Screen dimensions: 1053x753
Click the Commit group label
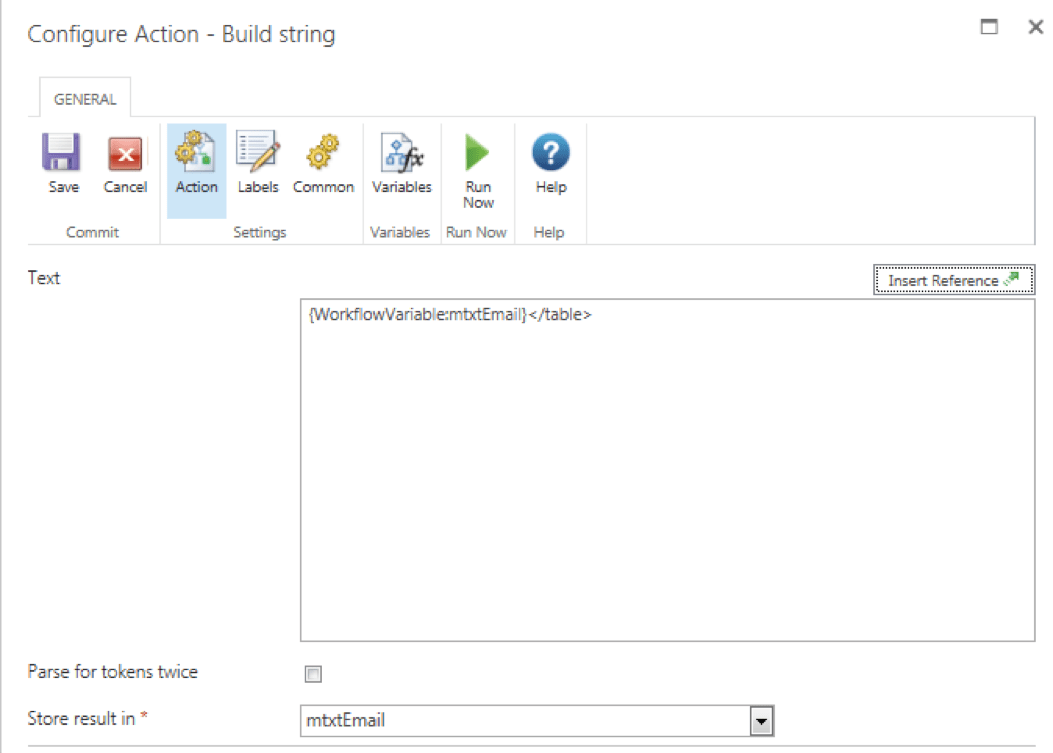(x=92, y=232)
